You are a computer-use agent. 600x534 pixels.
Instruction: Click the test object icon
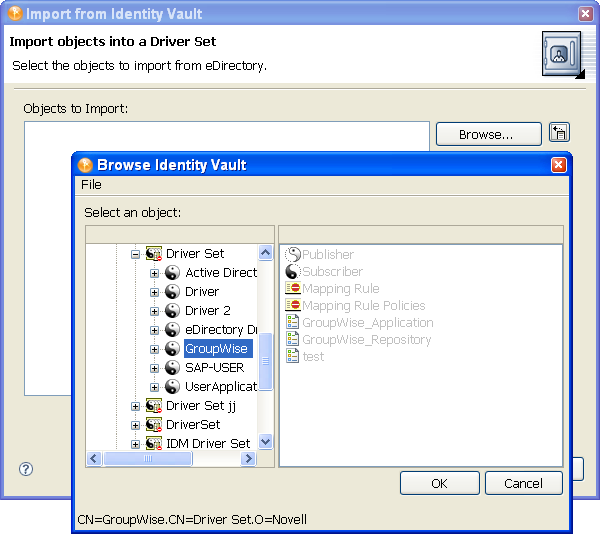[x=293, y=356]
